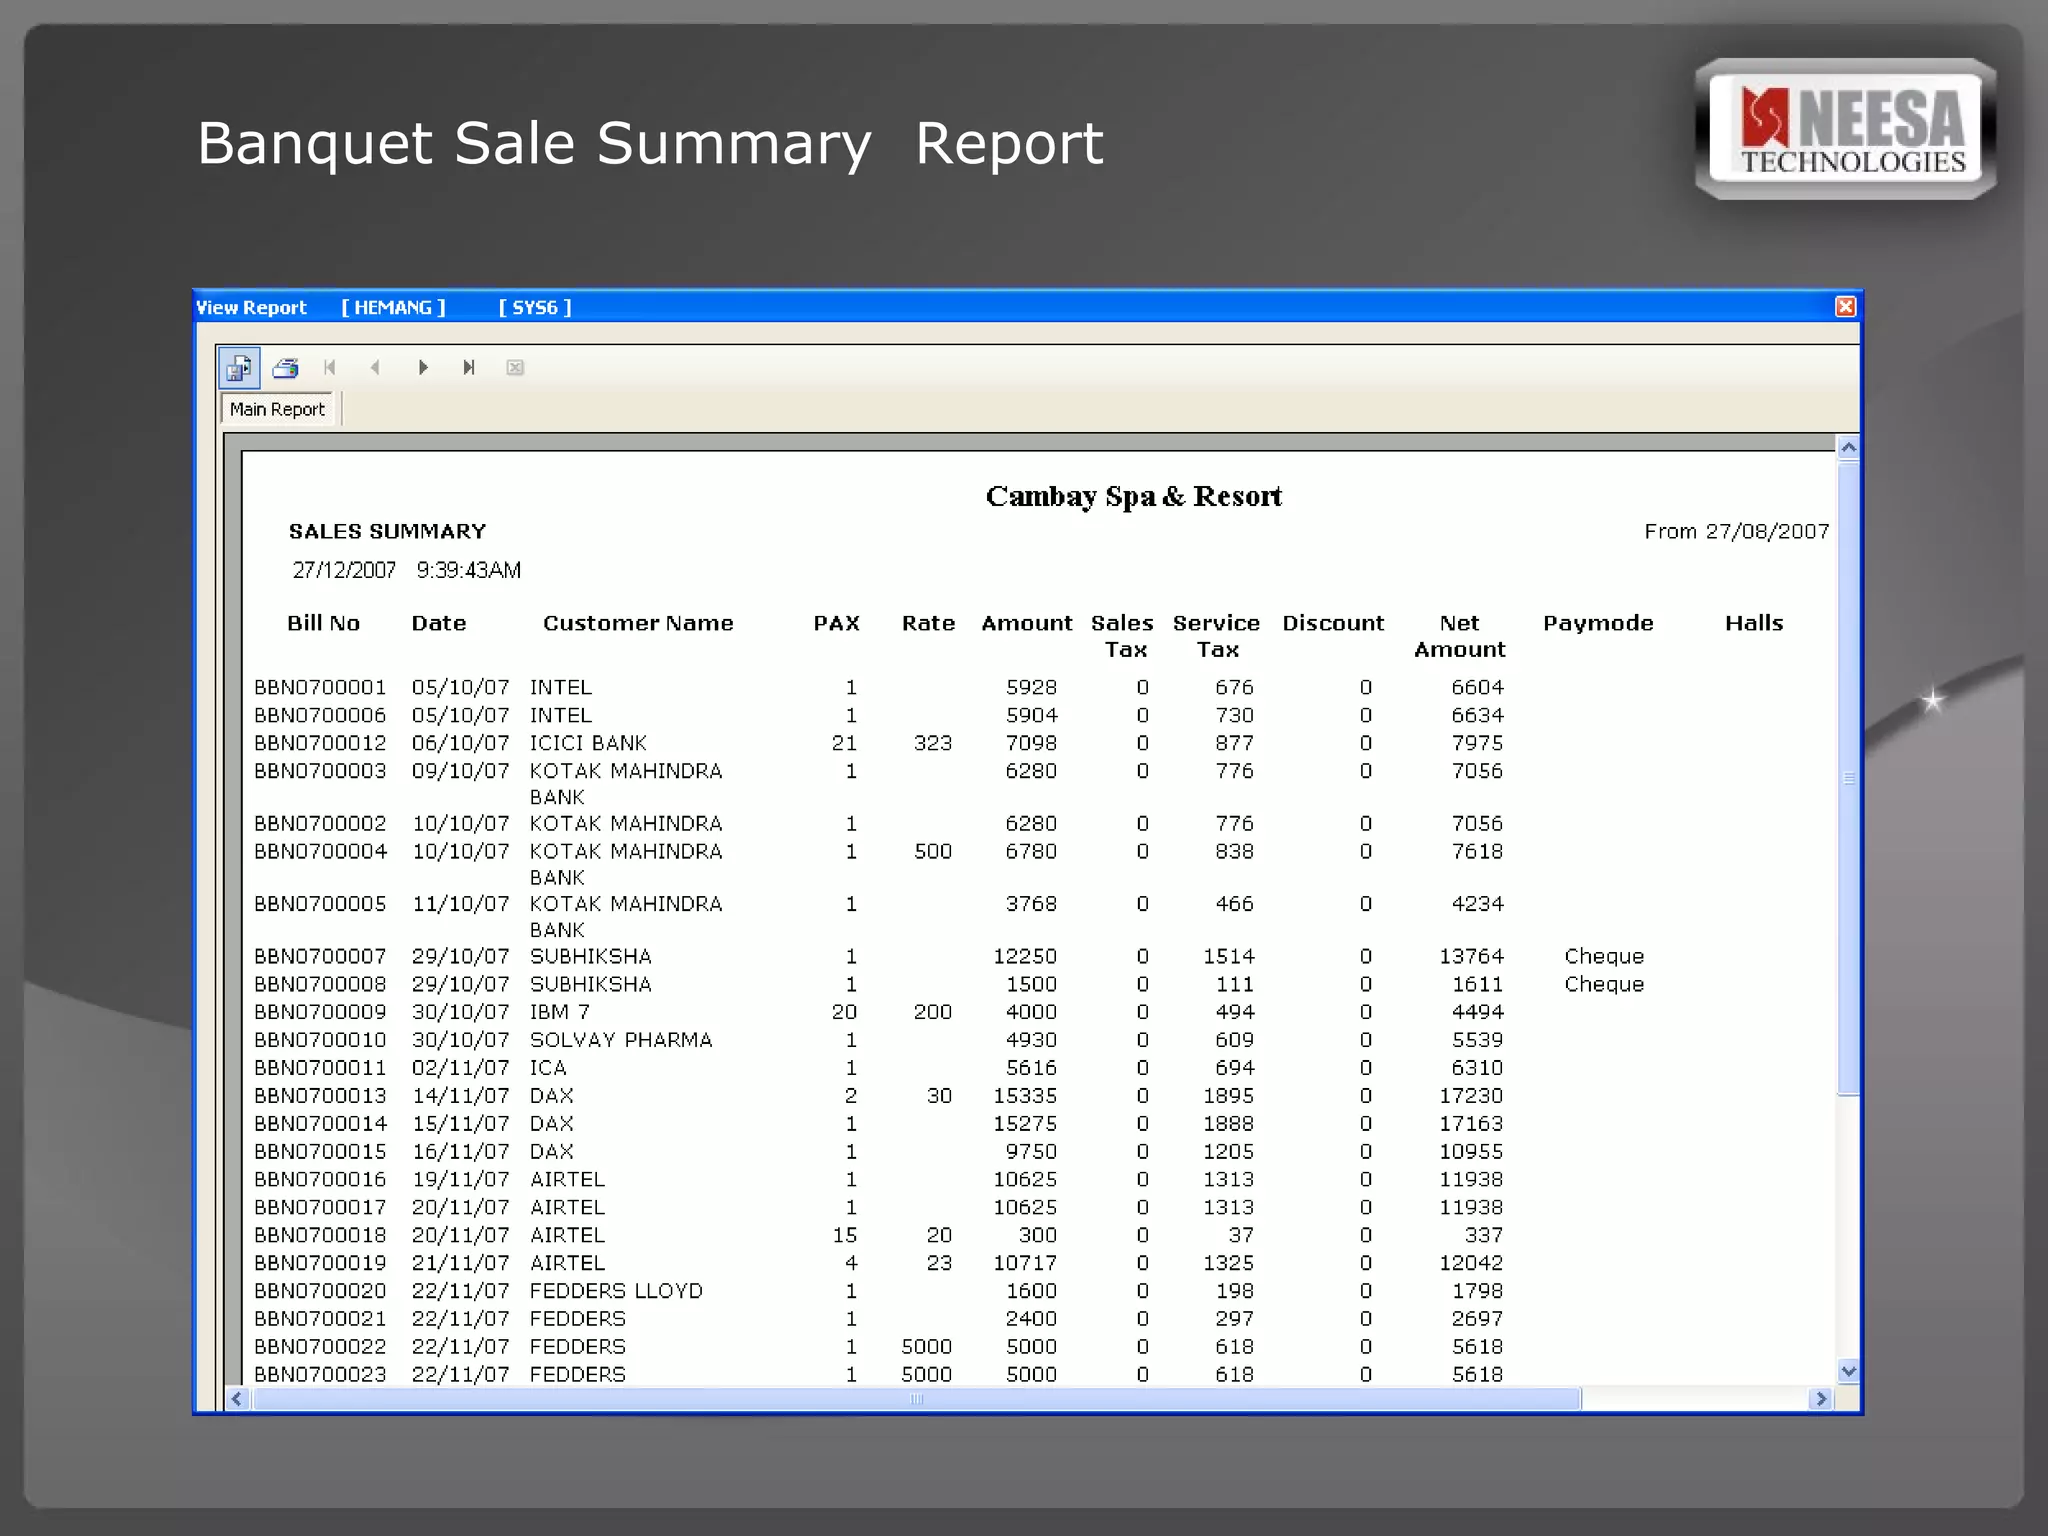Viewport: 2048px width, 1536px height.
Task: Click bill number BBN0700001
Action: (320, 687)
